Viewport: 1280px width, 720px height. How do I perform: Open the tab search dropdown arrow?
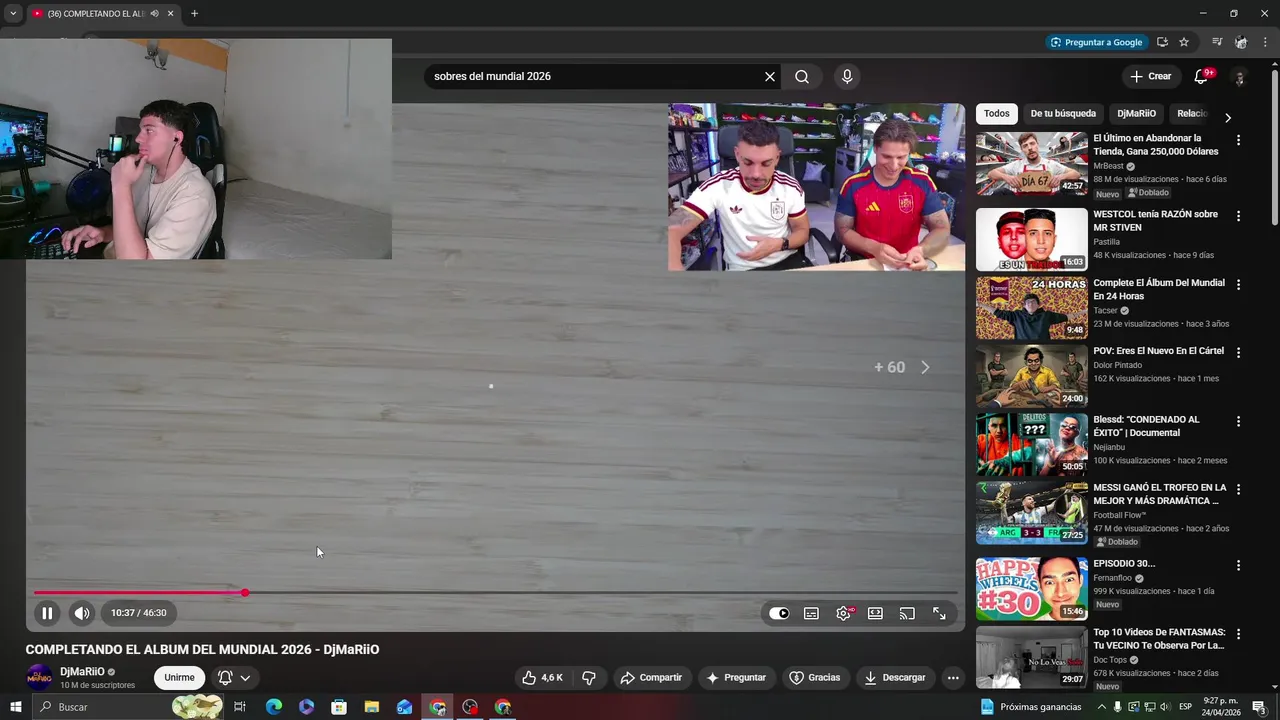point(13,14)
